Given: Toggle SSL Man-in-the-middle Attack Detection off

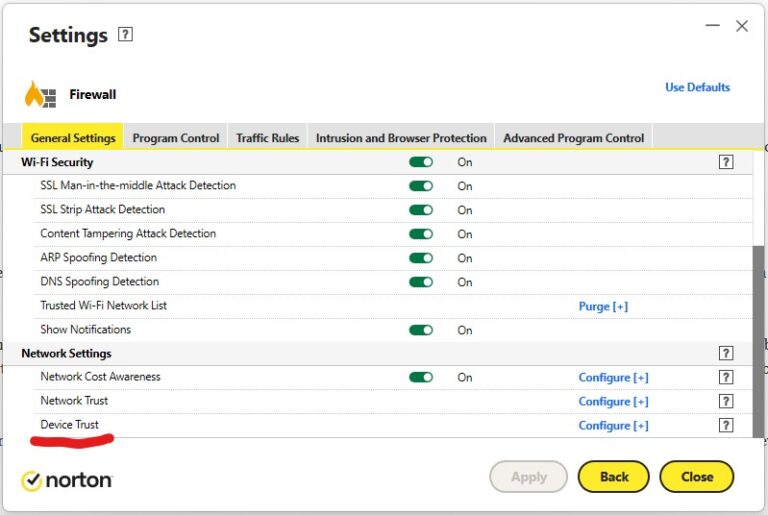Looking at the screenshot, I should tap(421, 186).
